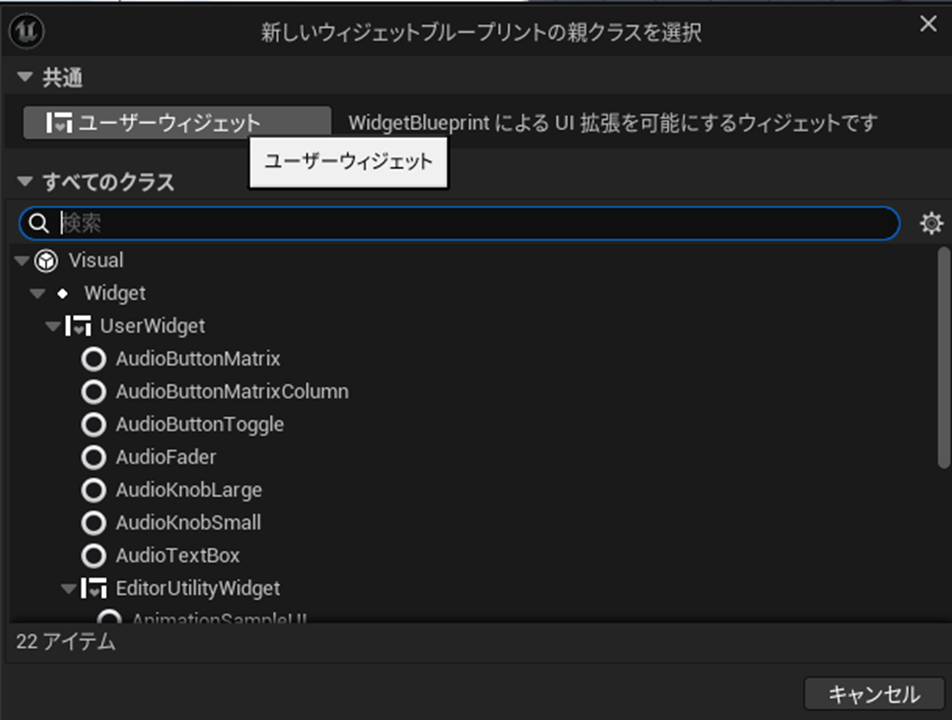
Task: Click the キャンセル button
Action: pos(873,694)
